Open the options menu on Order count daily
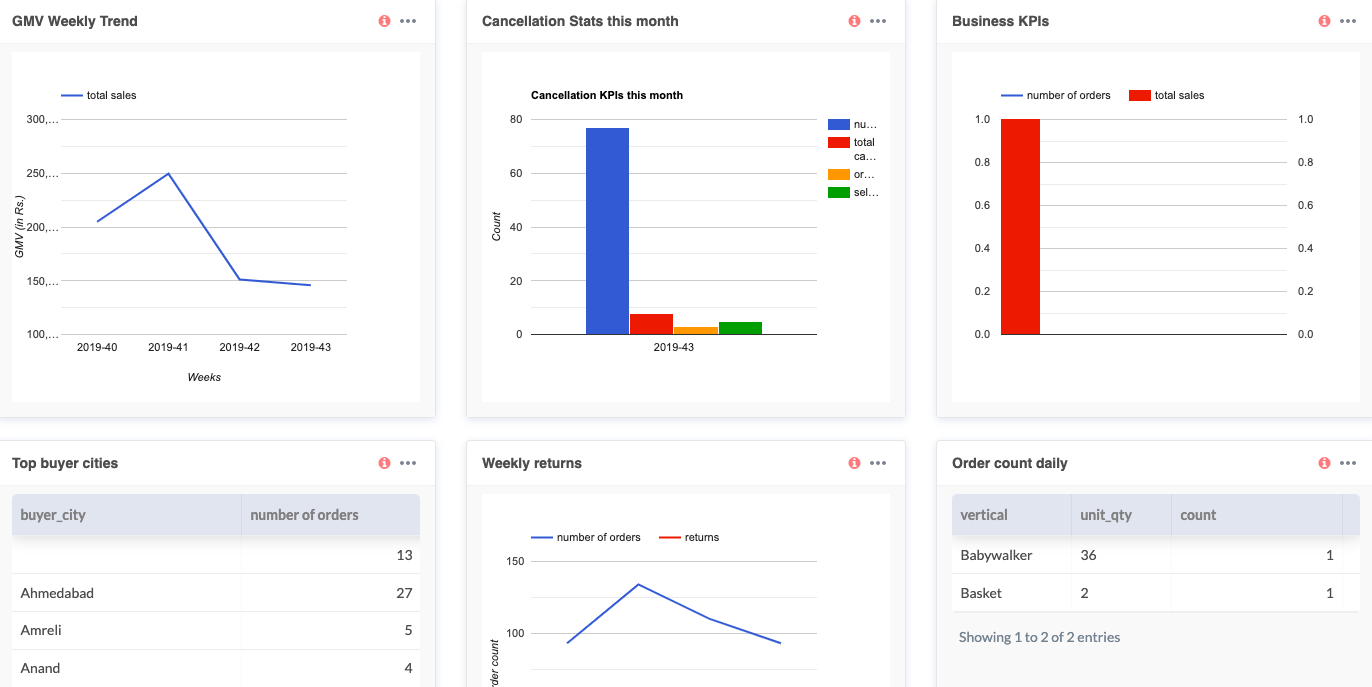This screenshot has width=1372, height=687. pyautogui.click(x=1347, y=462)
